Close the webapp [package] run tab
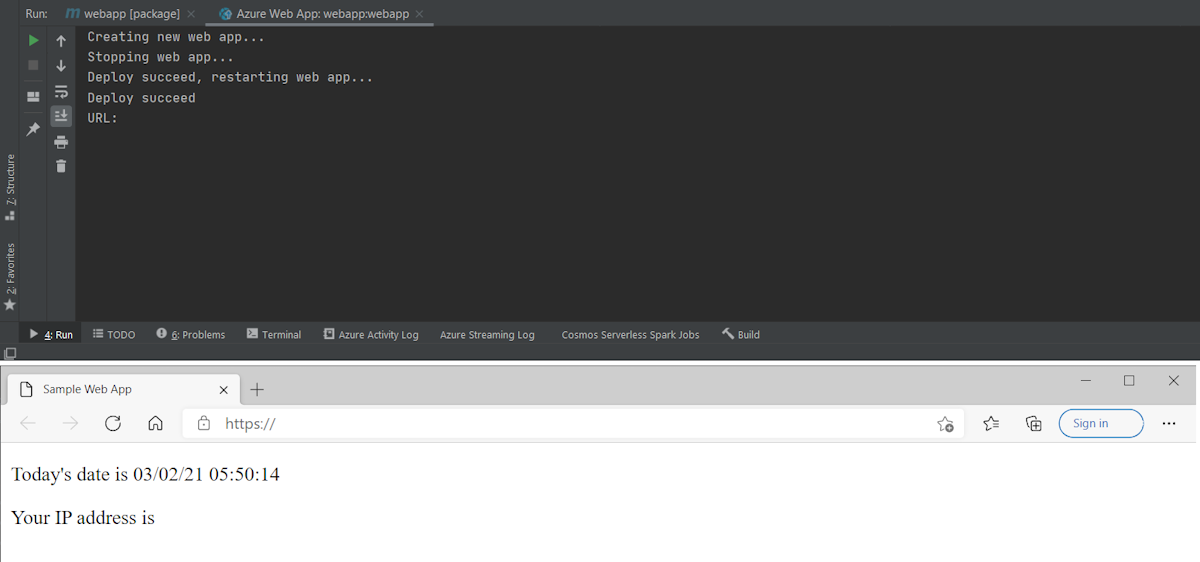Viewport: 1200px width, 562px height. pos(193,14)
